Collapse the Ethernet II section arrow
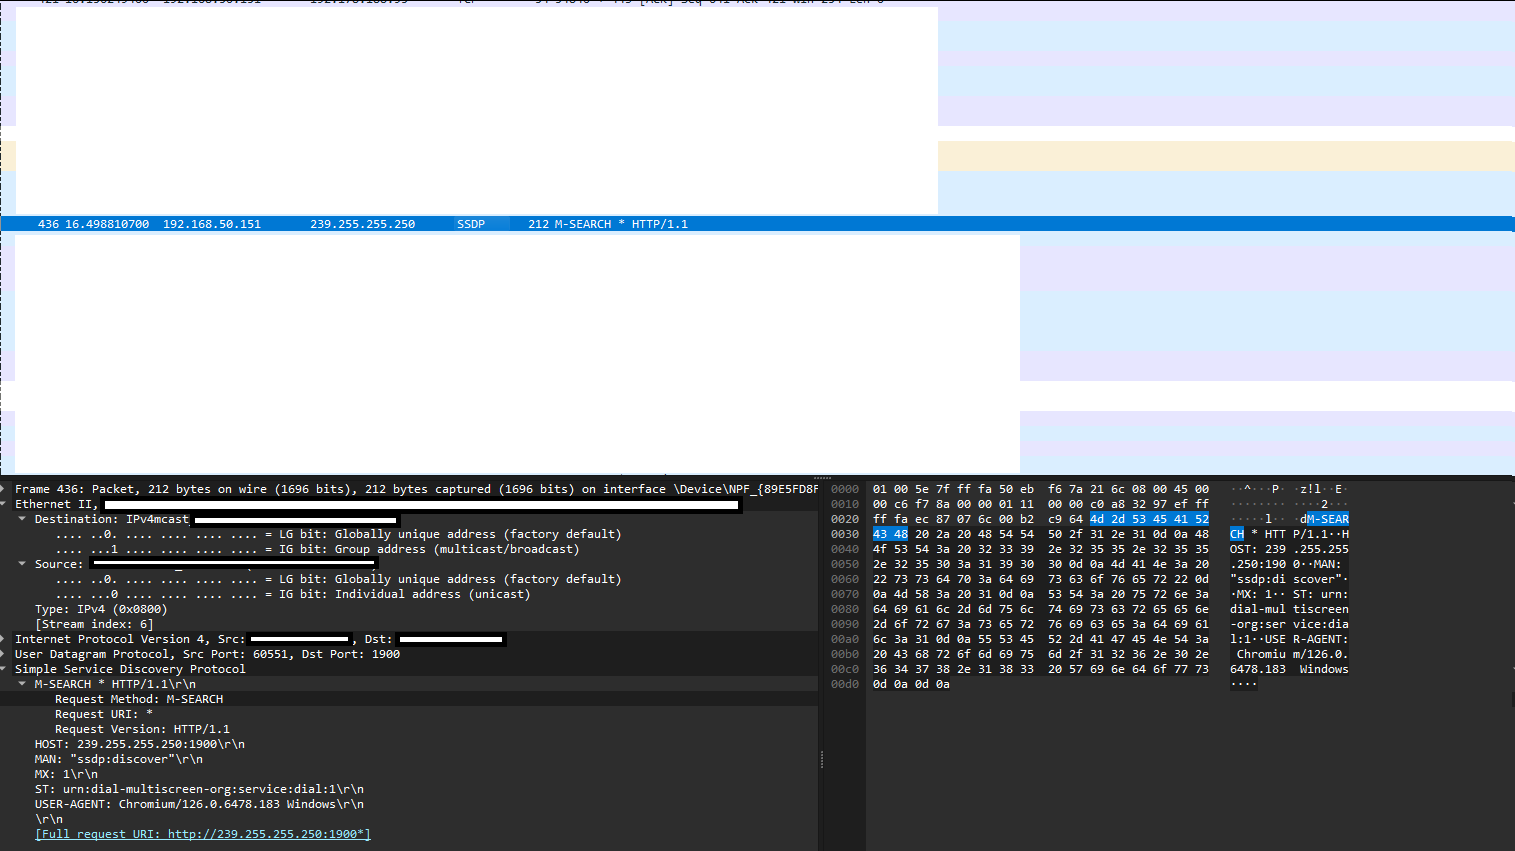This screenshot has width=1515, height=851. tap(5, 504)
